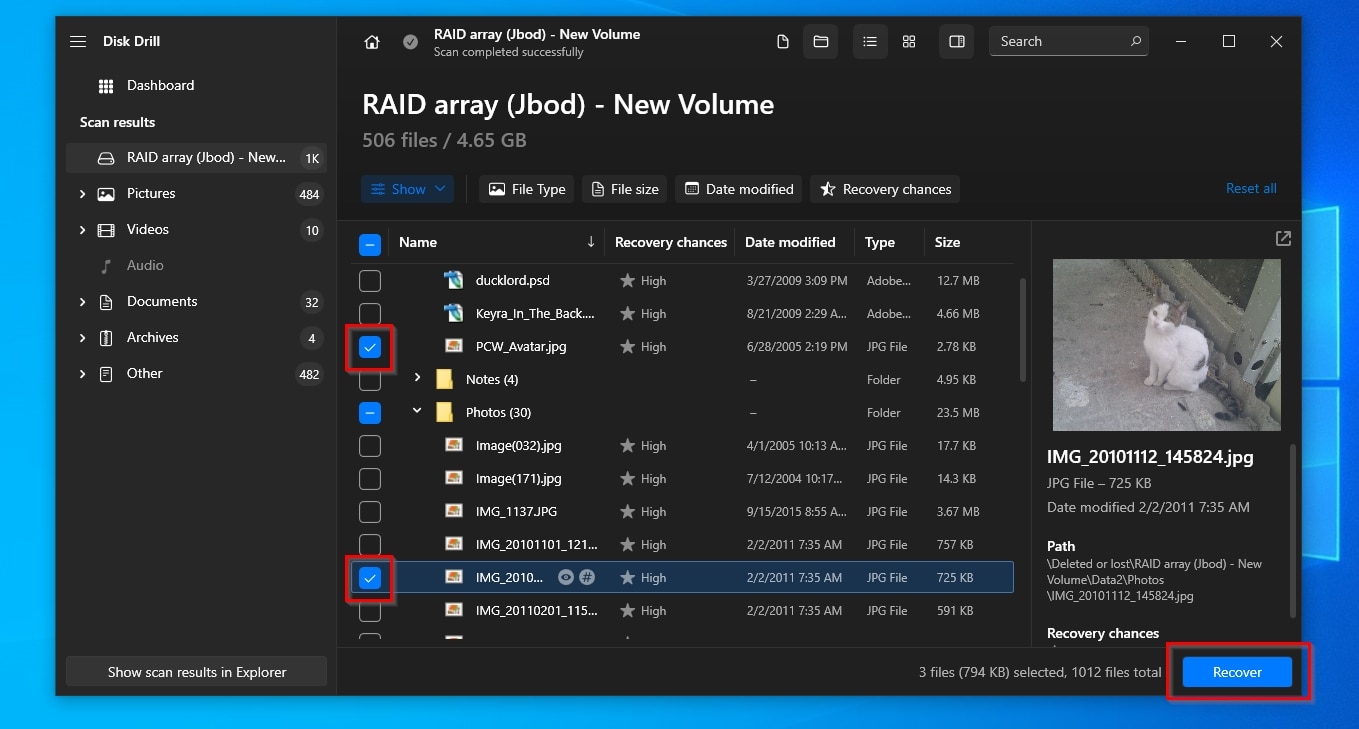Image resolution: width=1359 pixels, height=729 pixels.
Task: Open preview in external window icon
Action: point(1283,239)
